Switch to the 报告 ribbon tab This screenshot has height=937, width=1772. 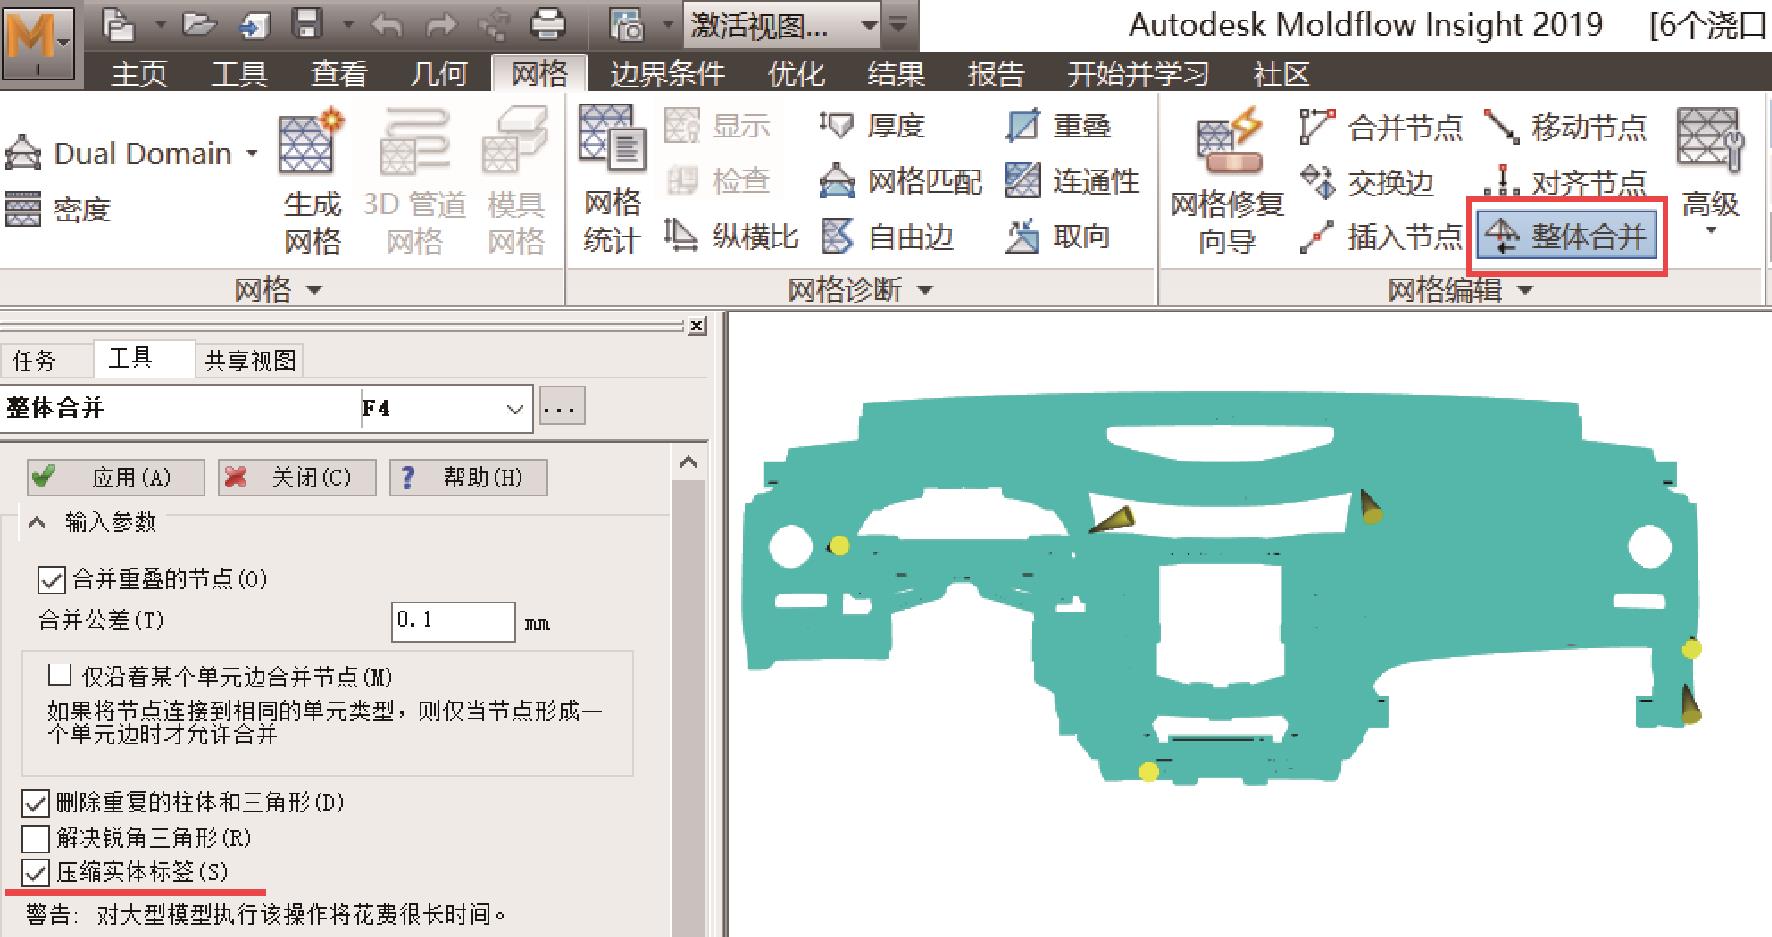[x=996, y=73]
